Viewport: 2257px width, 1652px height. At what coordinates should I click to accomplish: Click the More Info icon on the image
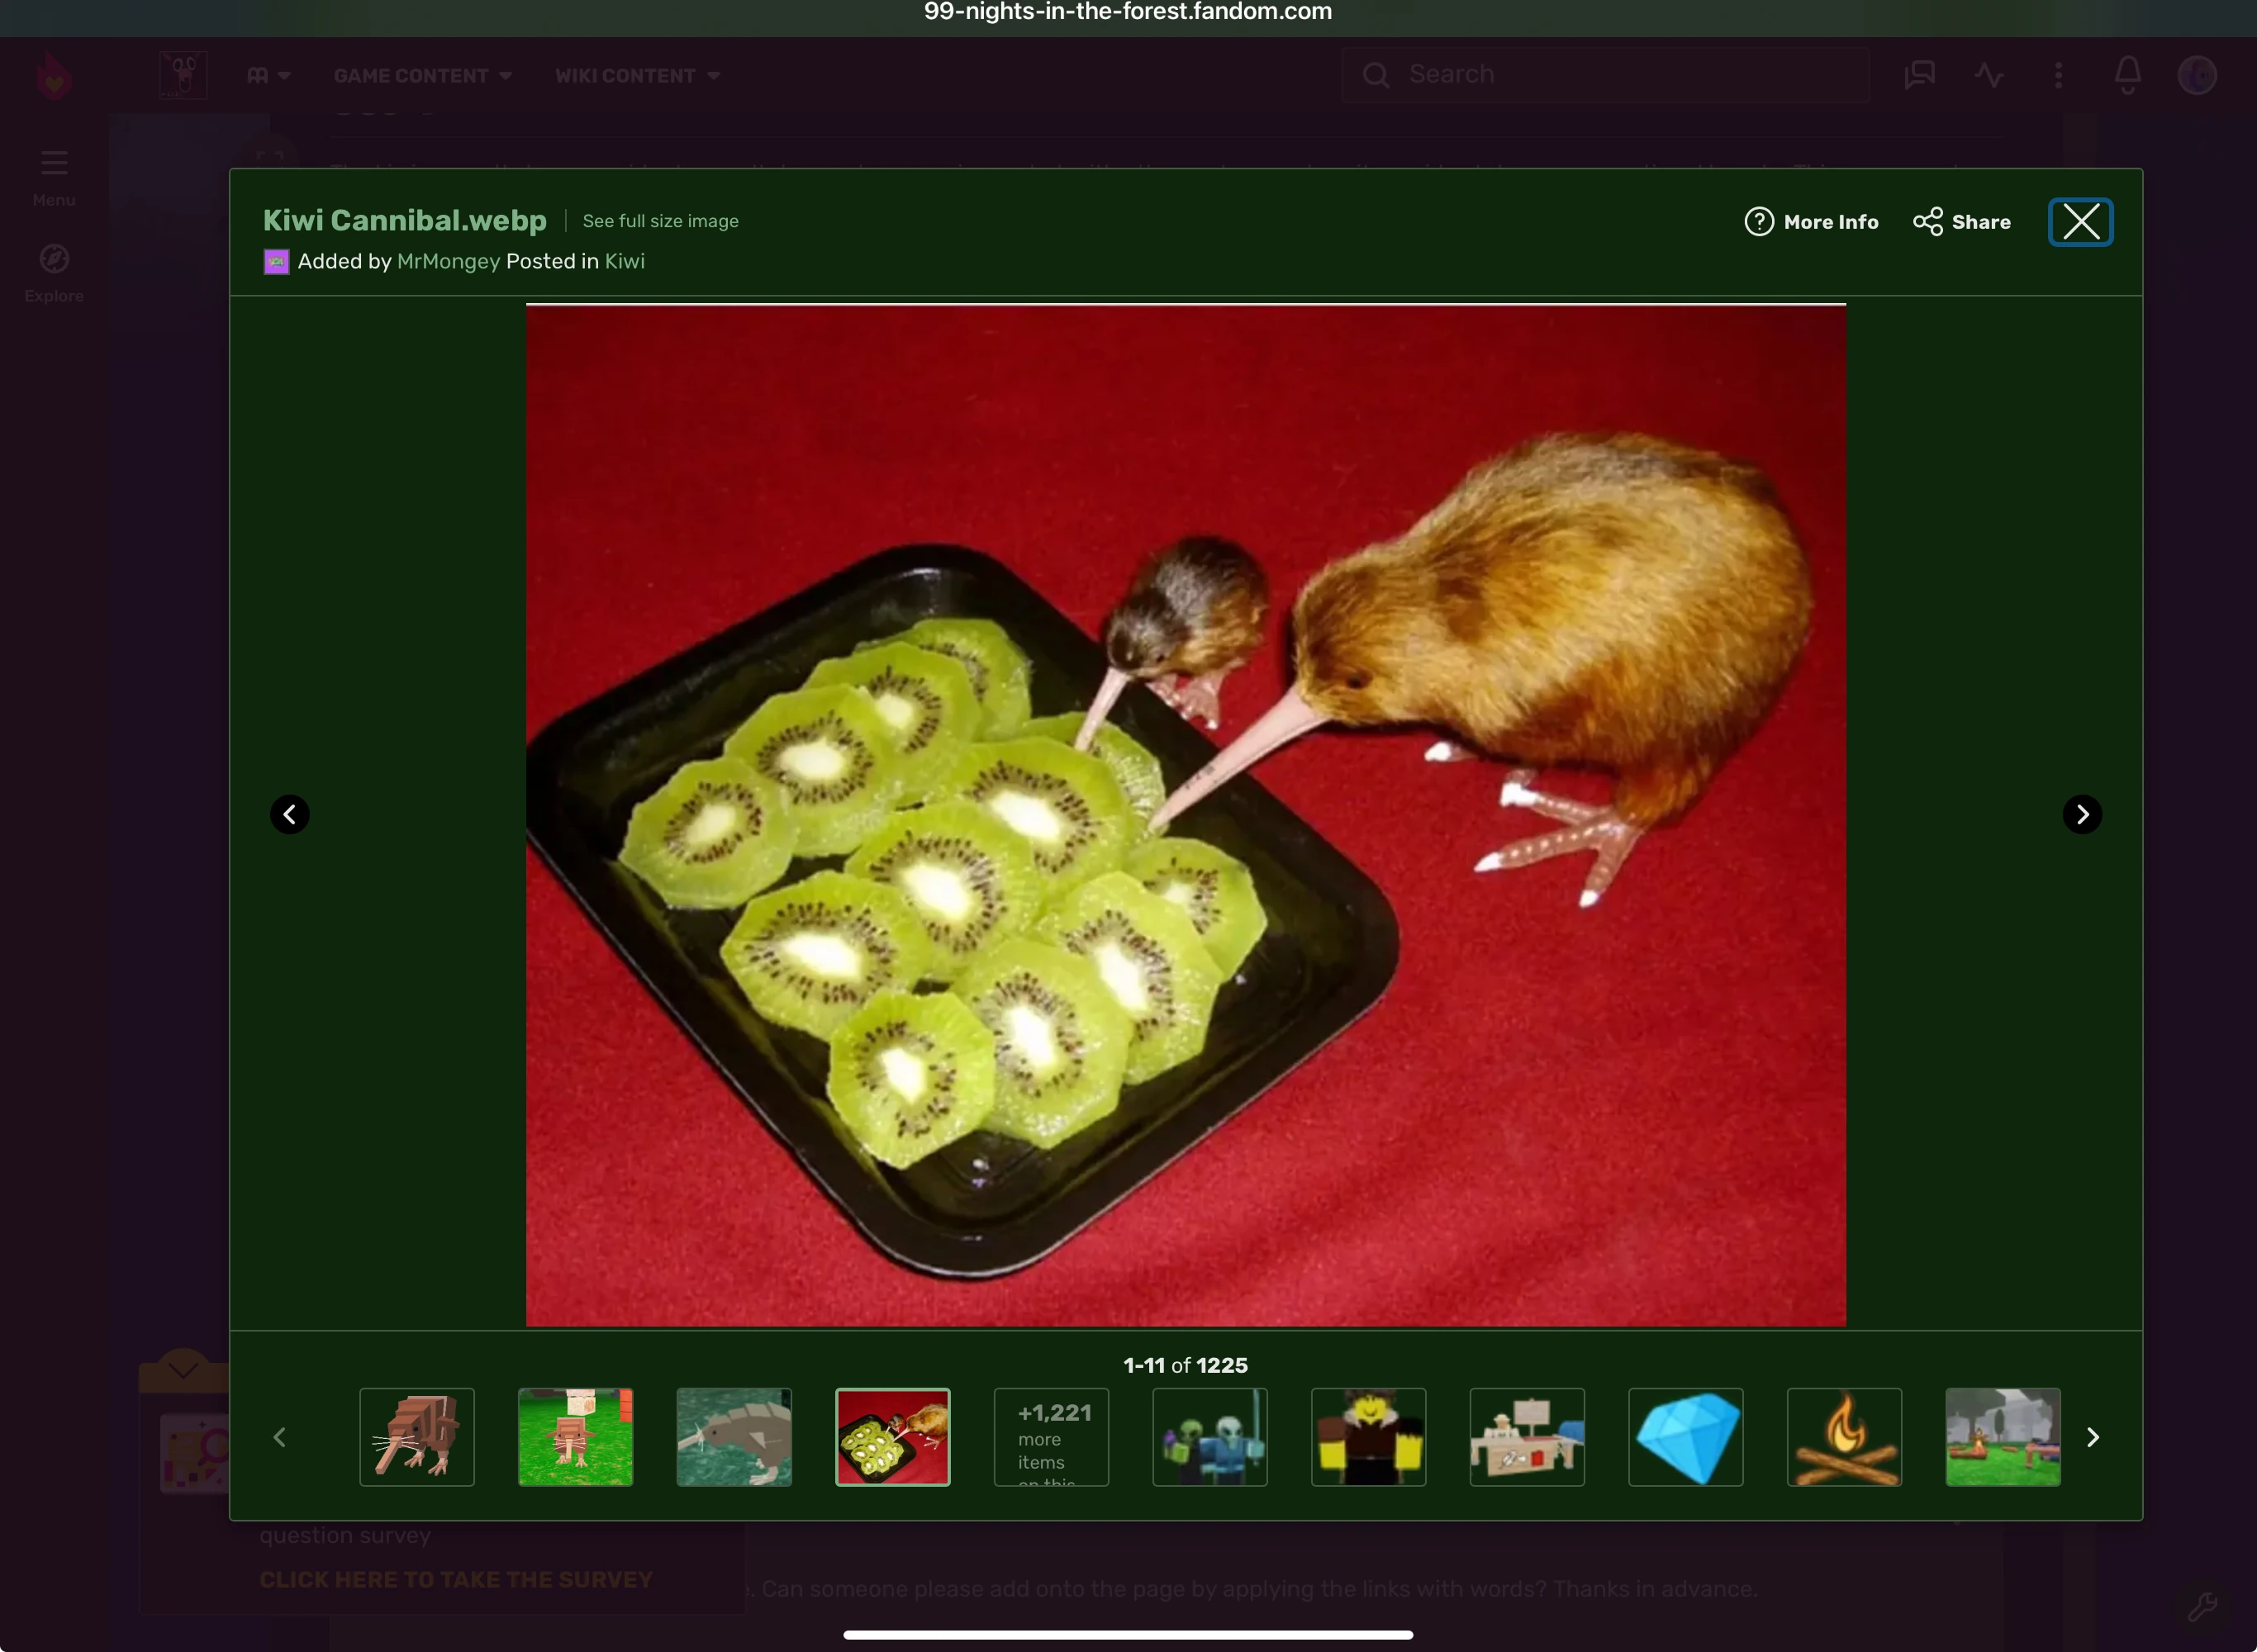coord(1758,221)
